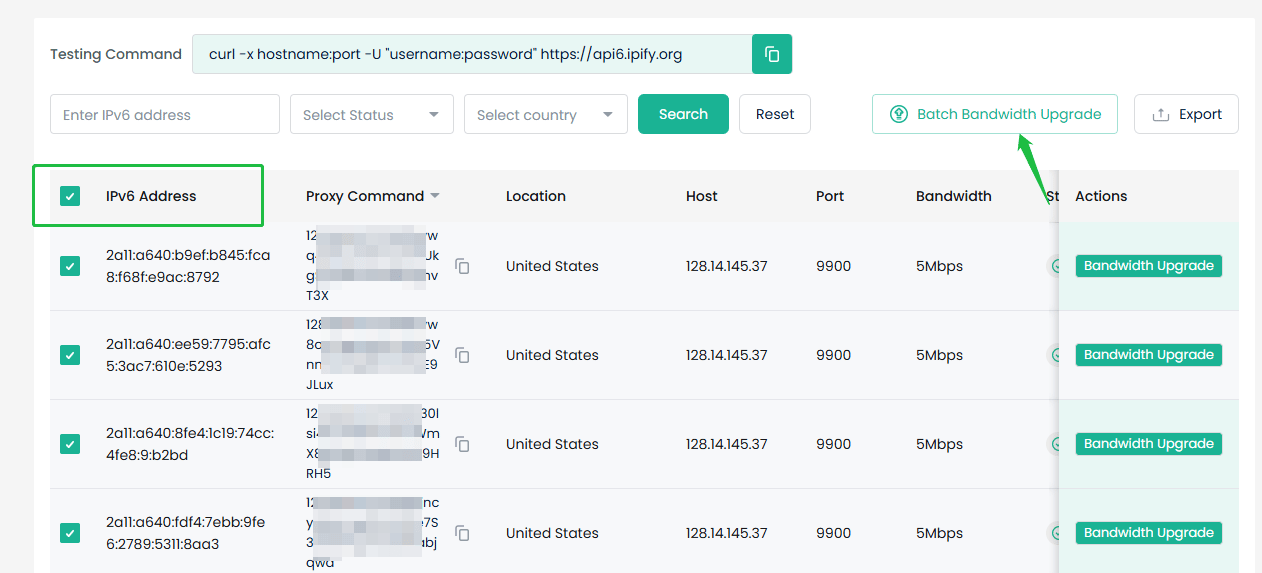1262x573 pixels.
Task: Click Bandwidth Upgrade for 2a11:a640:8fe4 row
Action: tap(1149, 444)
